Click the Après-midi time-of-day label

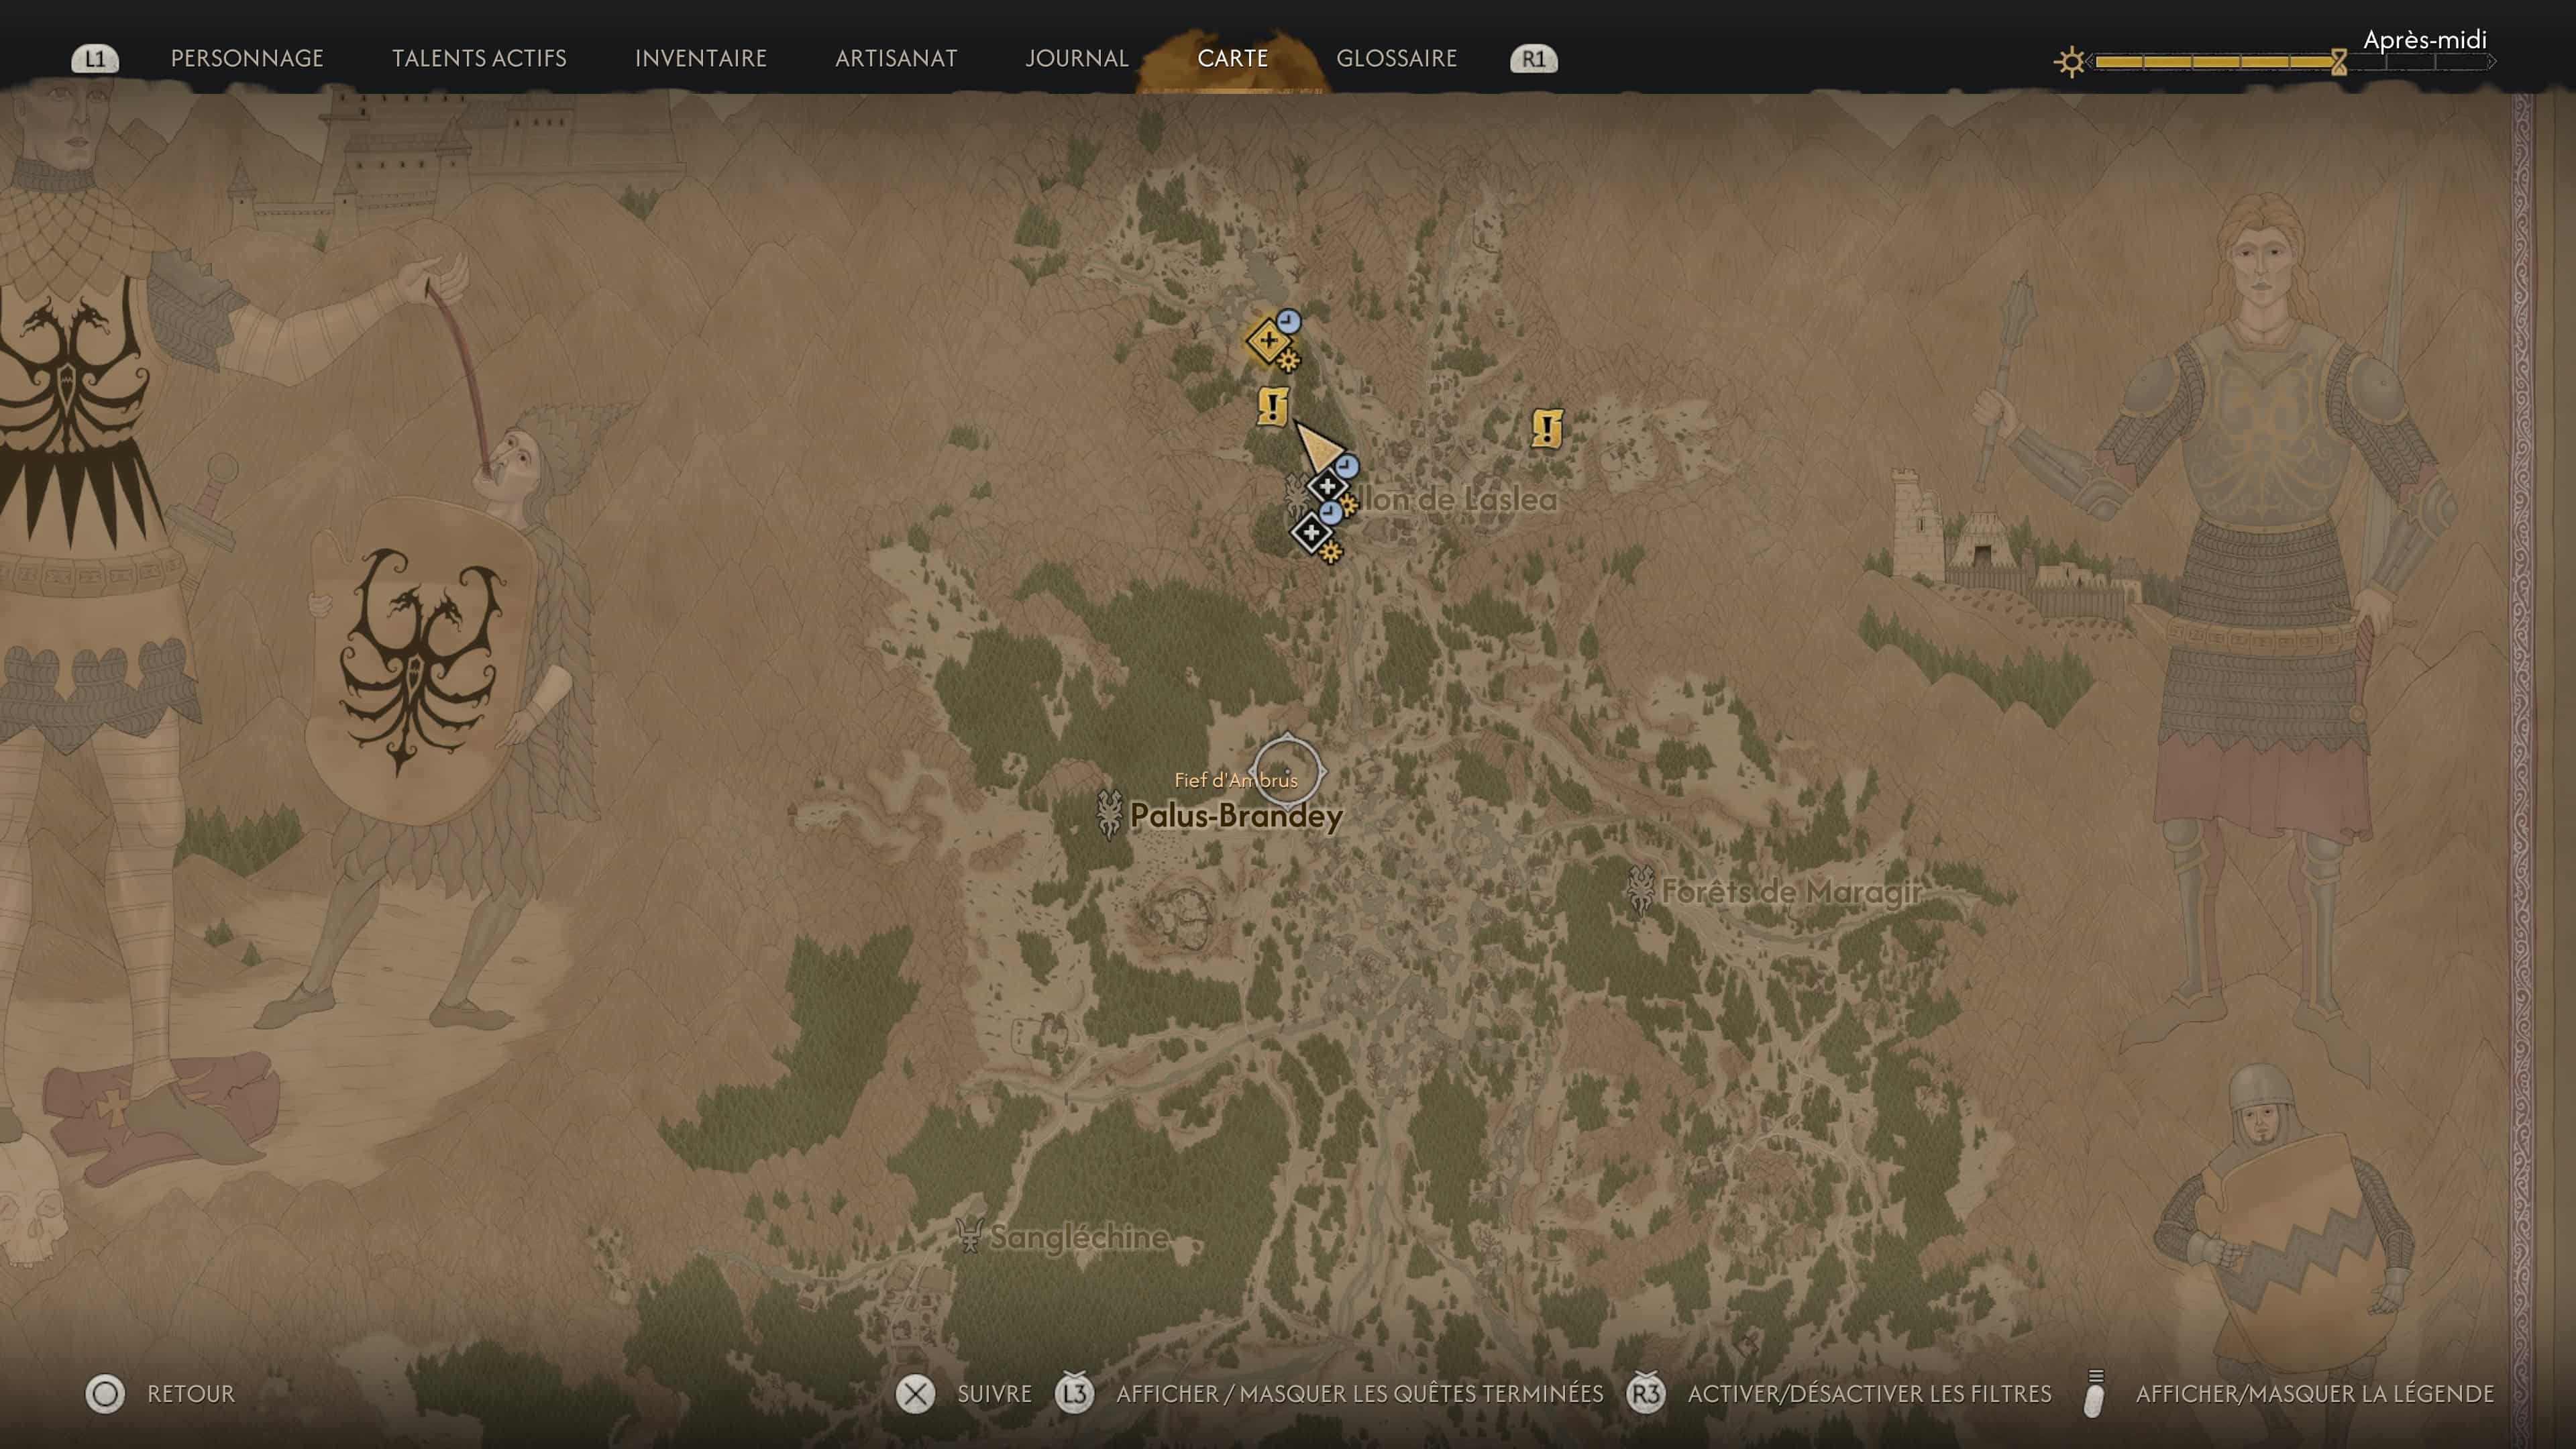point(2424,40)
